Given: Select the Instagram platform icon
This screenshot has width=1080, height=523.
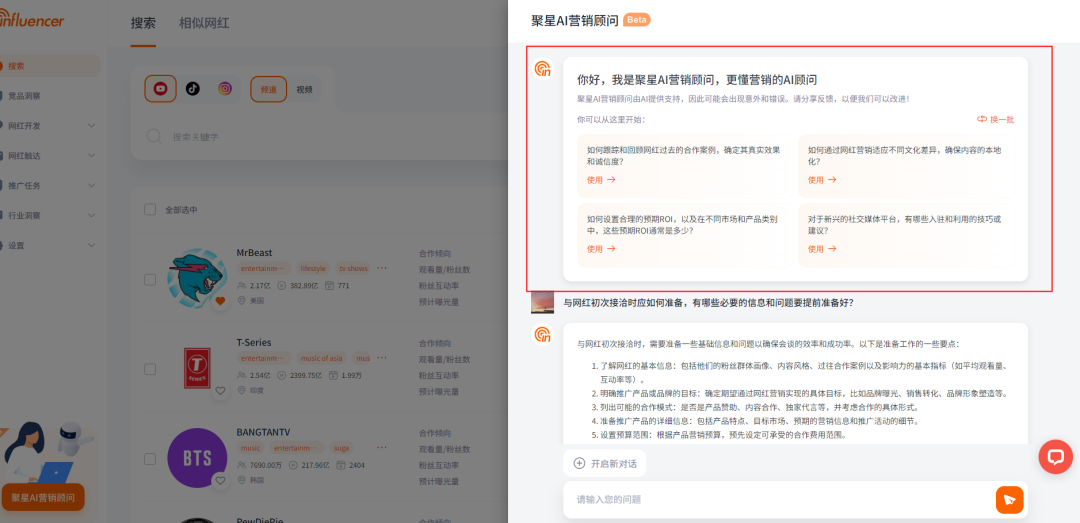Looking at the screenshot, I should tap(225, 88).
